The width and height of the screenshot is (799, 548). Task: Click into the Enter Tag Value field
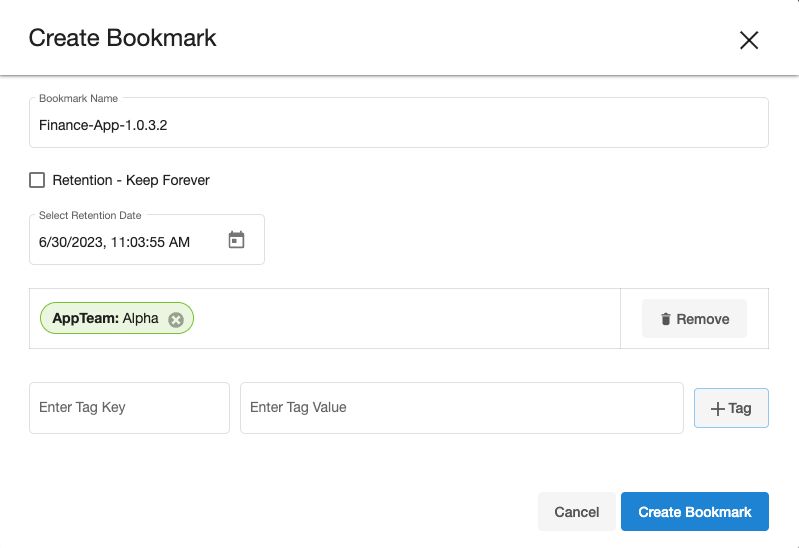(461, 408)
